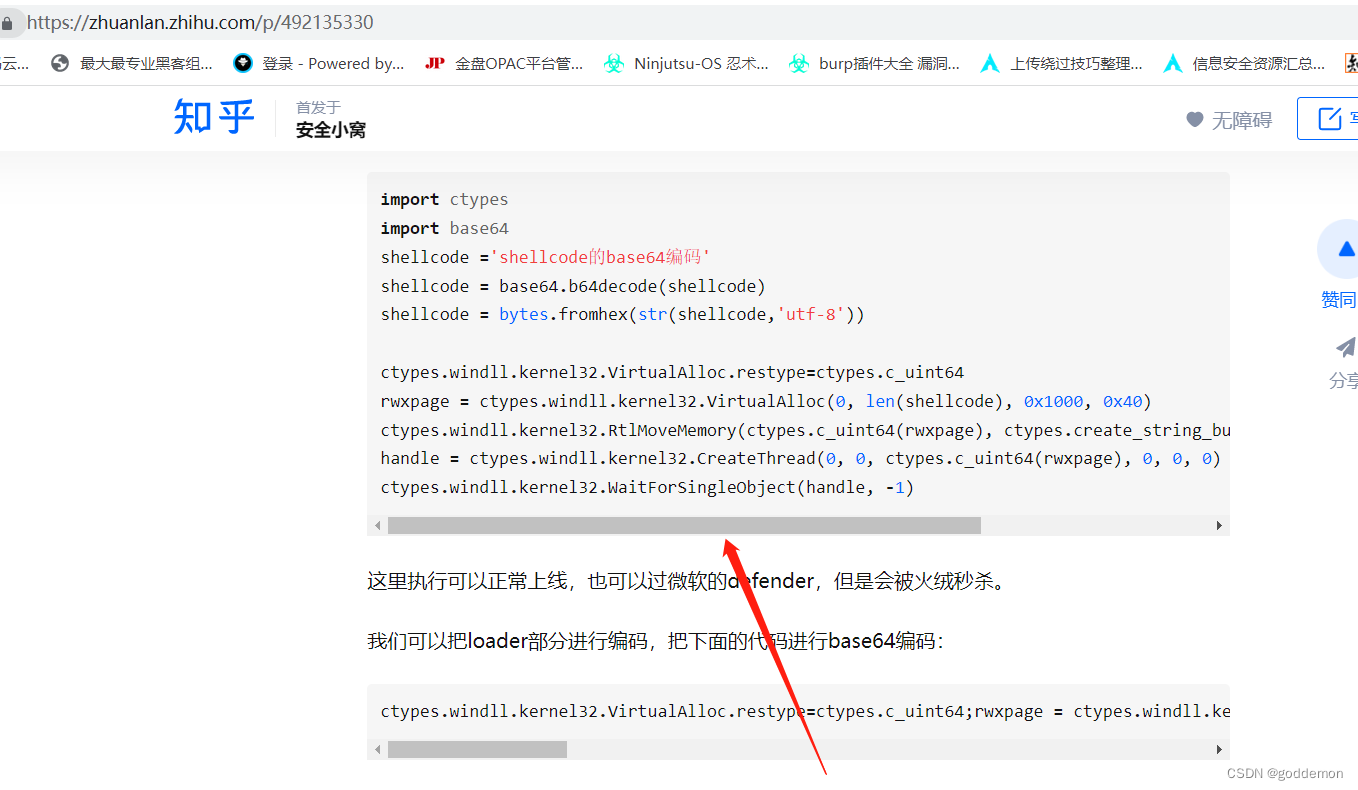The width and height of the screenshot is (1358, 790).
Task: Click the paragraph starting 这里执行可以正常上线
Action: [690, 580]
